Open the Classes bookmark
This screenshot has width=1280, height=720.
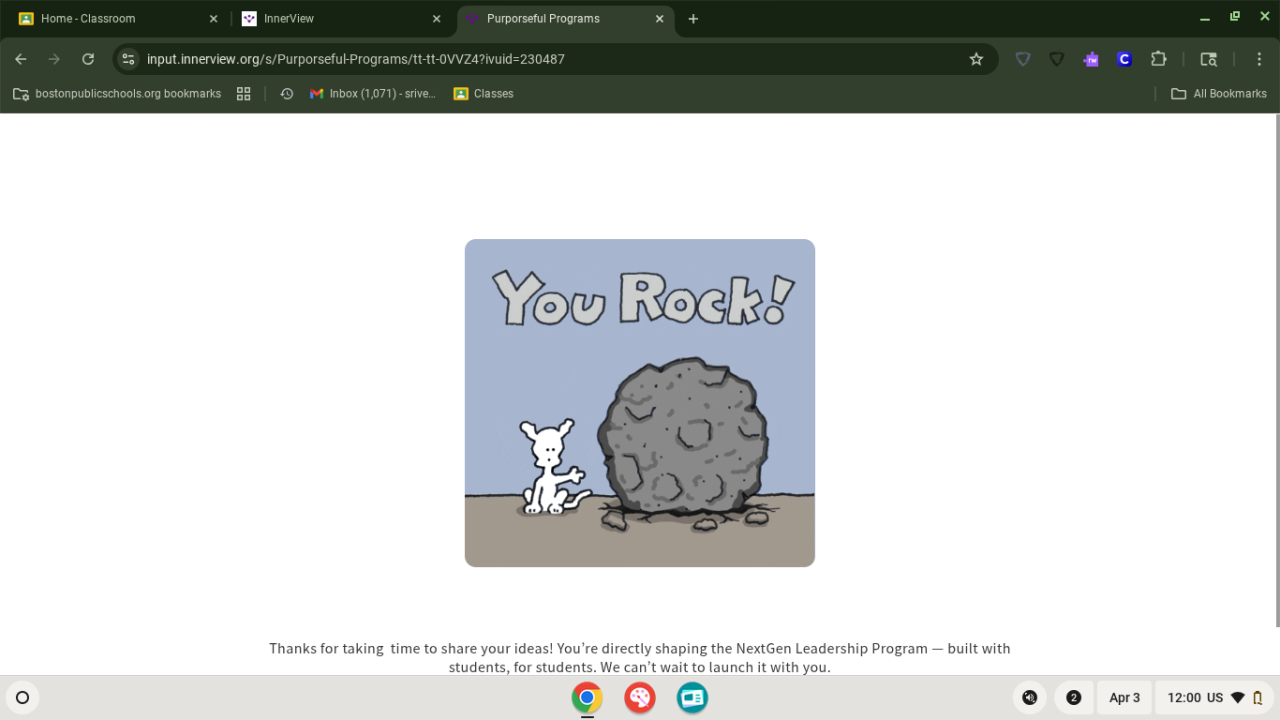click(483, 94)
